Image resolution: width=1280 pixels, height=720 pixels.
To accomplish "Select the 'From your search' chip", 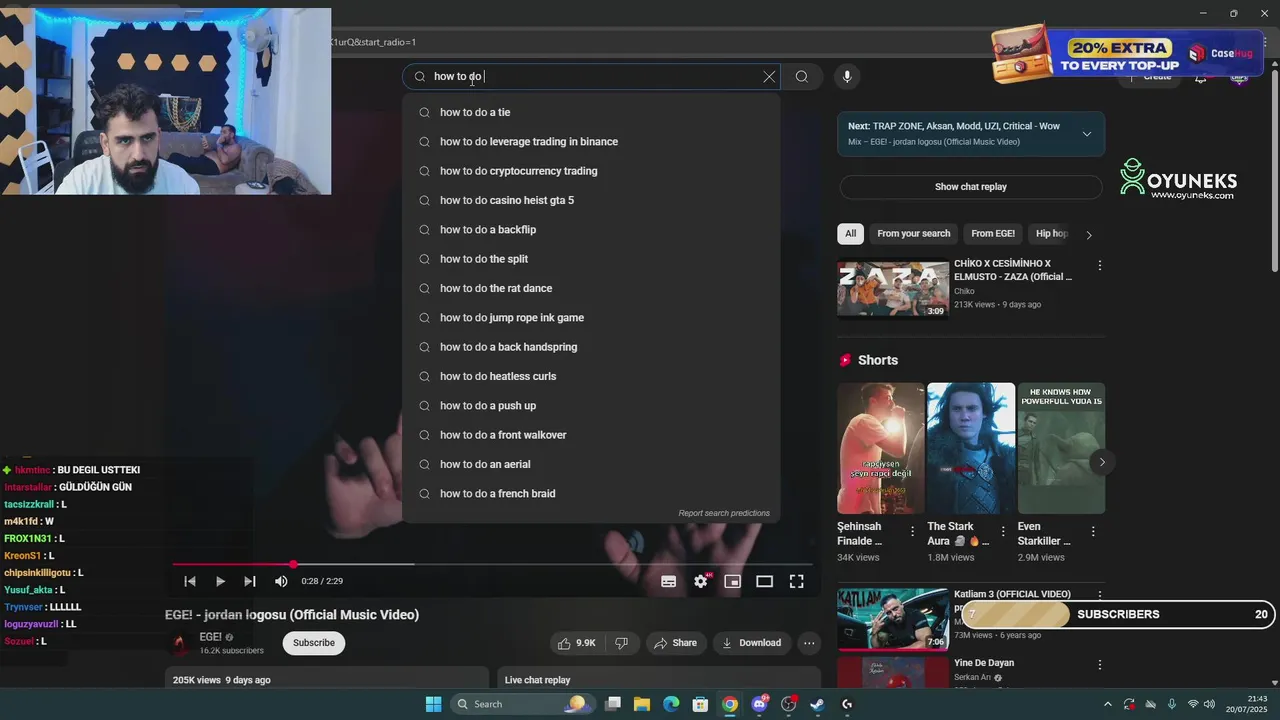I will [x=914, y=234].
